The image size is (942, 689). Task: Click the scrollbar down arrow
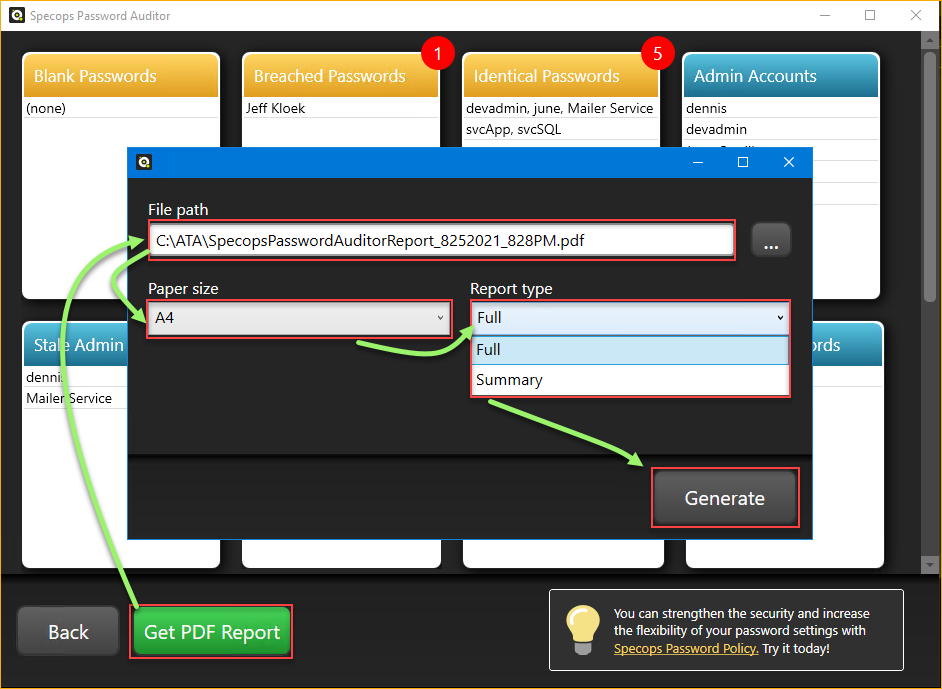929,565
